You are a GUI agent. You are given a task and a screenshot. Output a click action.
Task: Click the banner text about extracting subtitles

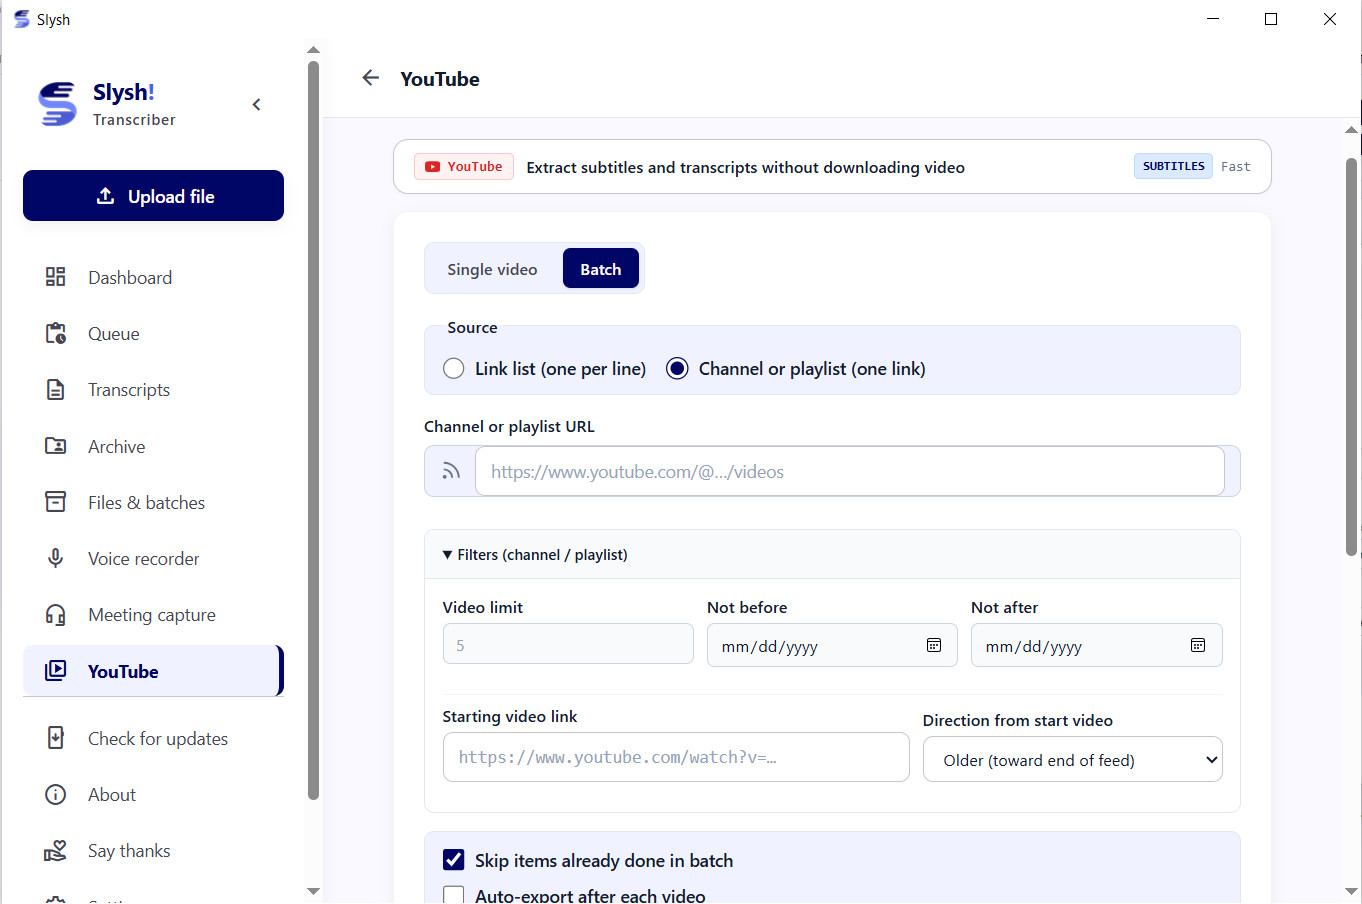click(745, 167)
